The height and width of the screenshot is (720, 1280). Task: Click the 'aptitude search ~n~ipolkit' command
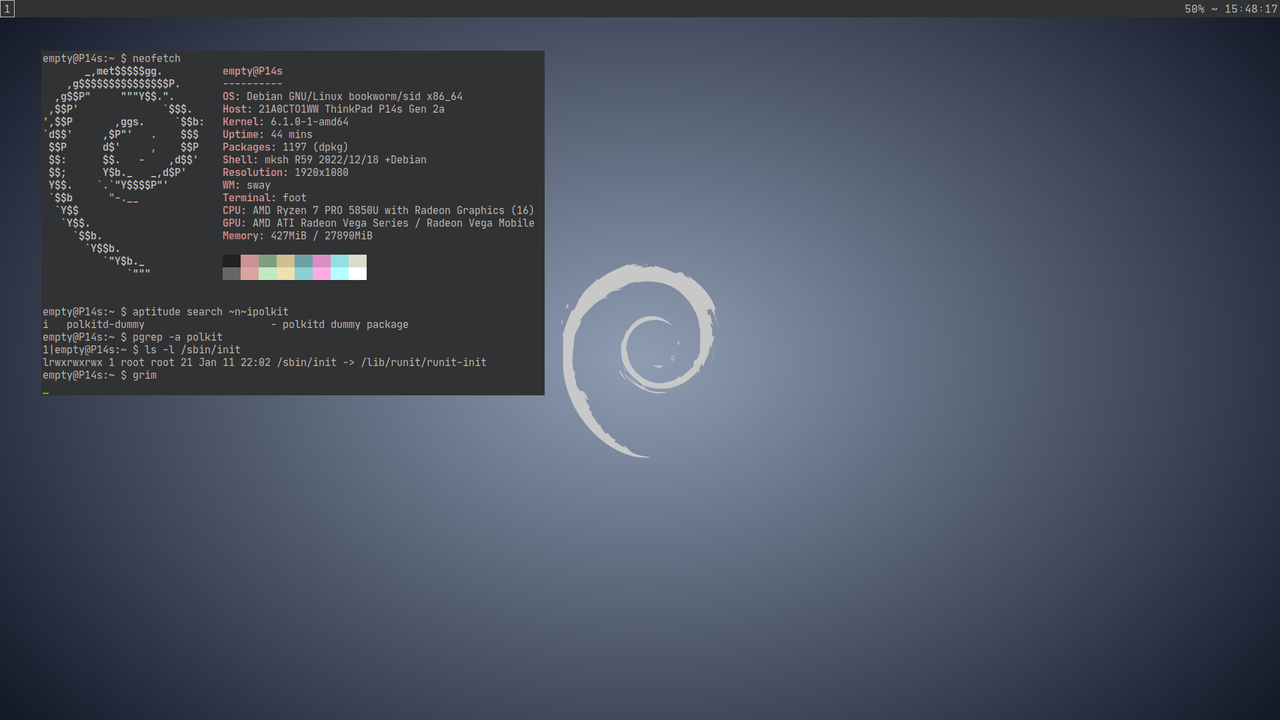coord(211,312)
